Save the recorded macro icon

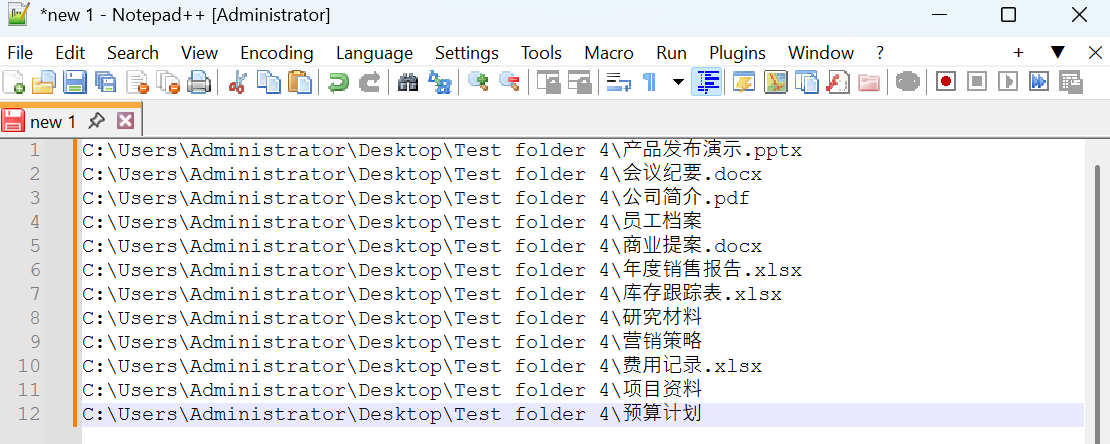[x=1071, y=82]
